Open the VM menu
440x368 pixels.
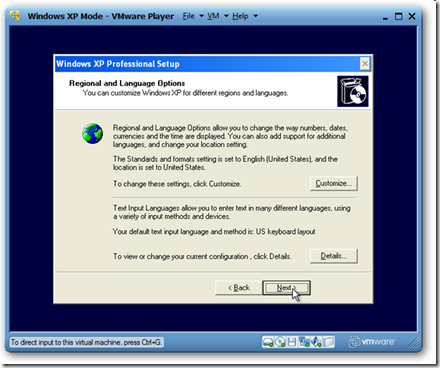213,16
